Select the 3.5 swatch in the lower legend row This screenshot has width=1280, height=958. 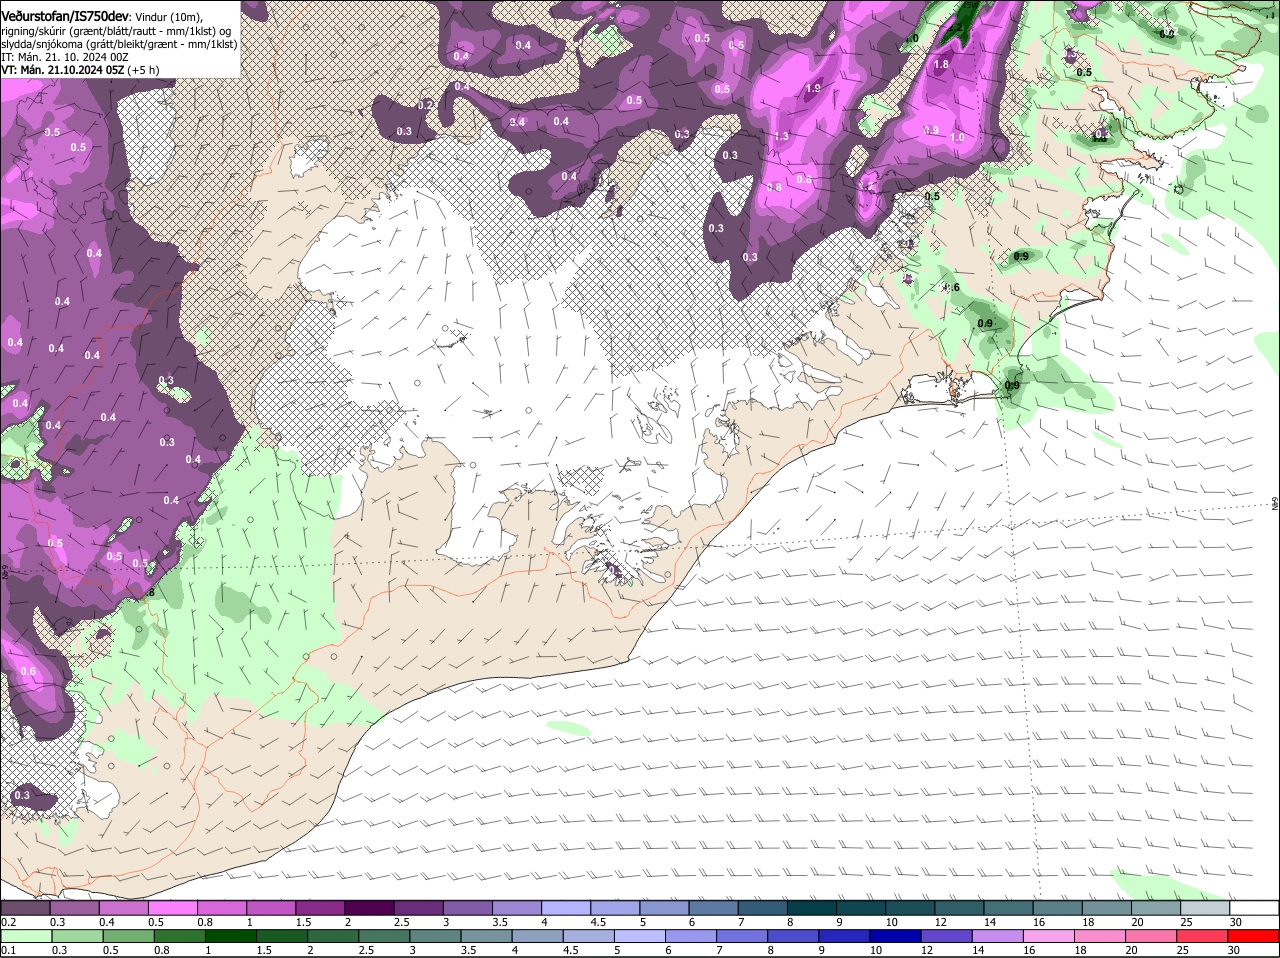tap(486, 936)
